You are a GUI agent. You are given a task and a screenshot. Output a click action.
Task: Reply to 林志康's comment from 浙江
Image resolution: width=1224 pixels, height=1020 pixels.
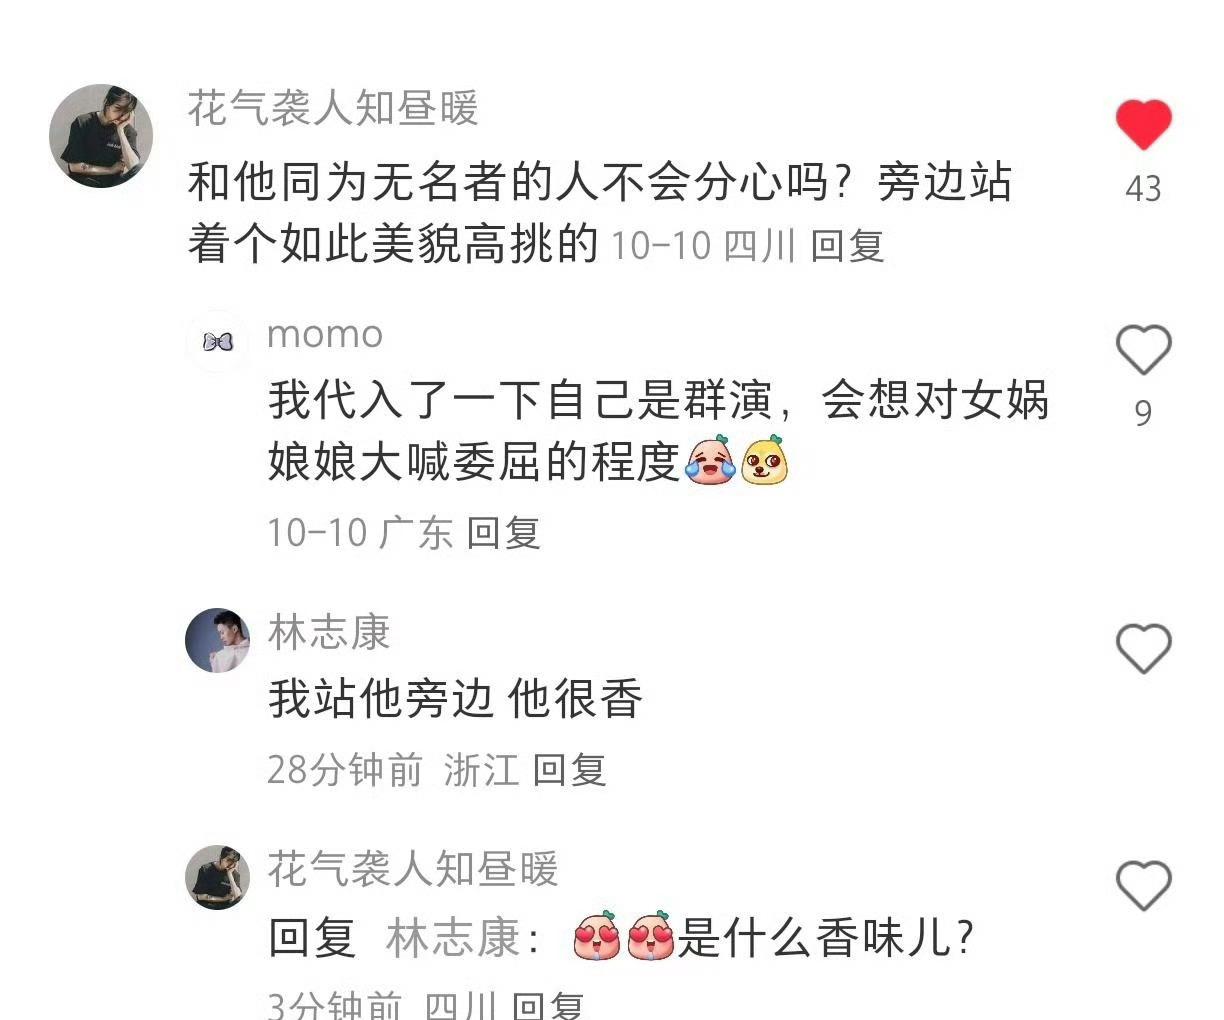[569, 770]
